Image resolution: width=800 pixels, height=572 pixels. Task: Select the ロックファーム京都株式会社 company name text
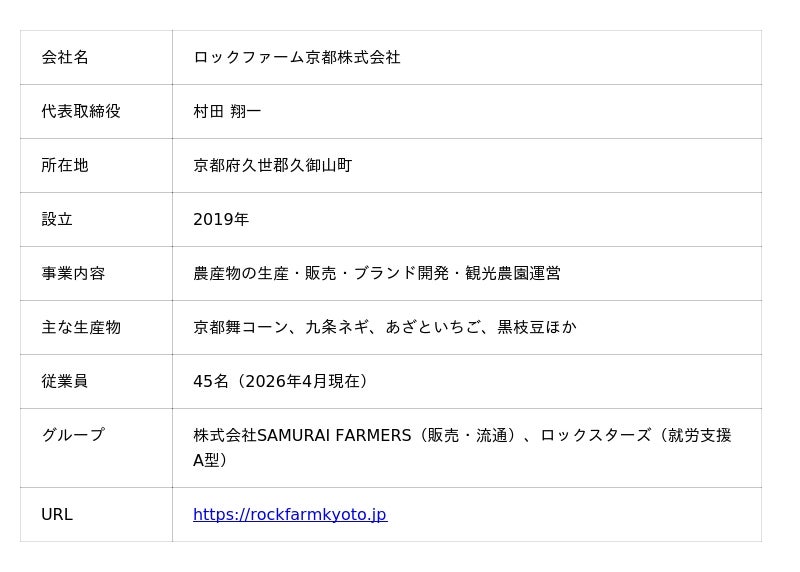click(296, 58)
